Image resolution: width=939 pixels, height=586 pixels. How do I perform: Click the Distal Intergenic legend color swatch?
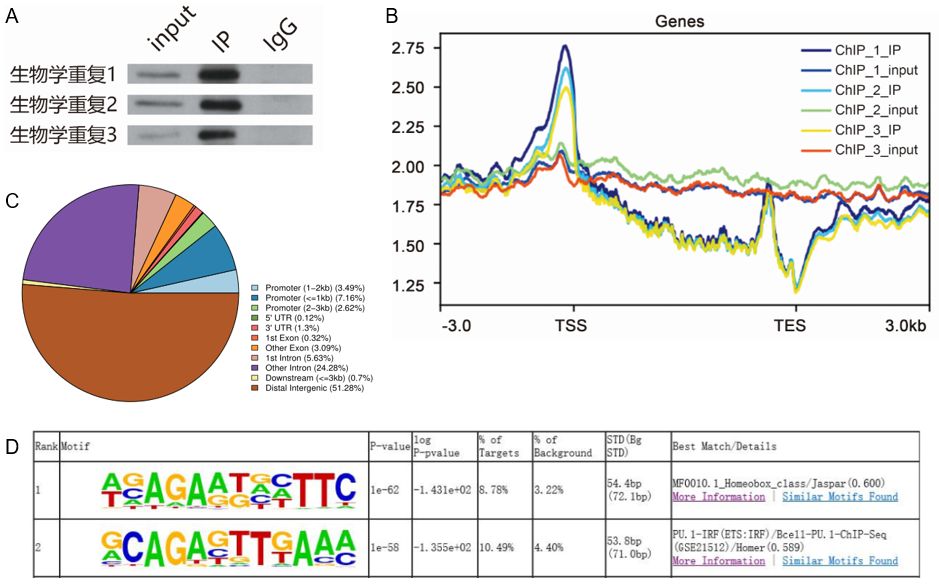255,388
